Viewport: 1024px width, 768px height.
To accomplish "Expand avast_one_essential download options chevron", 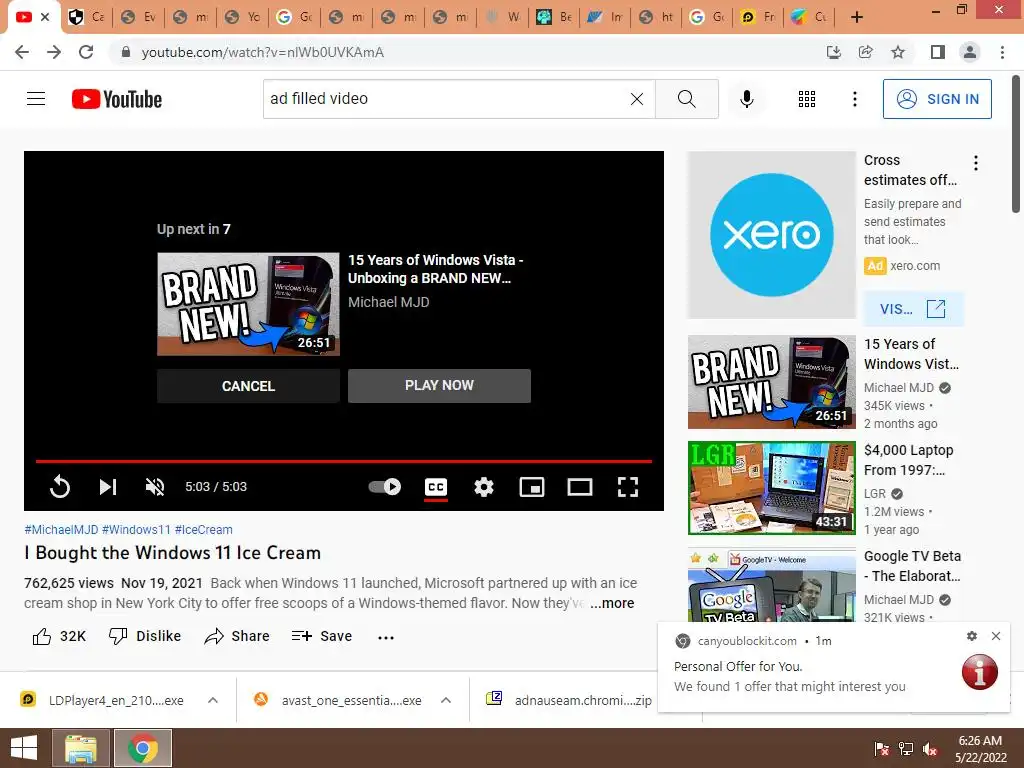I will click(x=446, y=700).
